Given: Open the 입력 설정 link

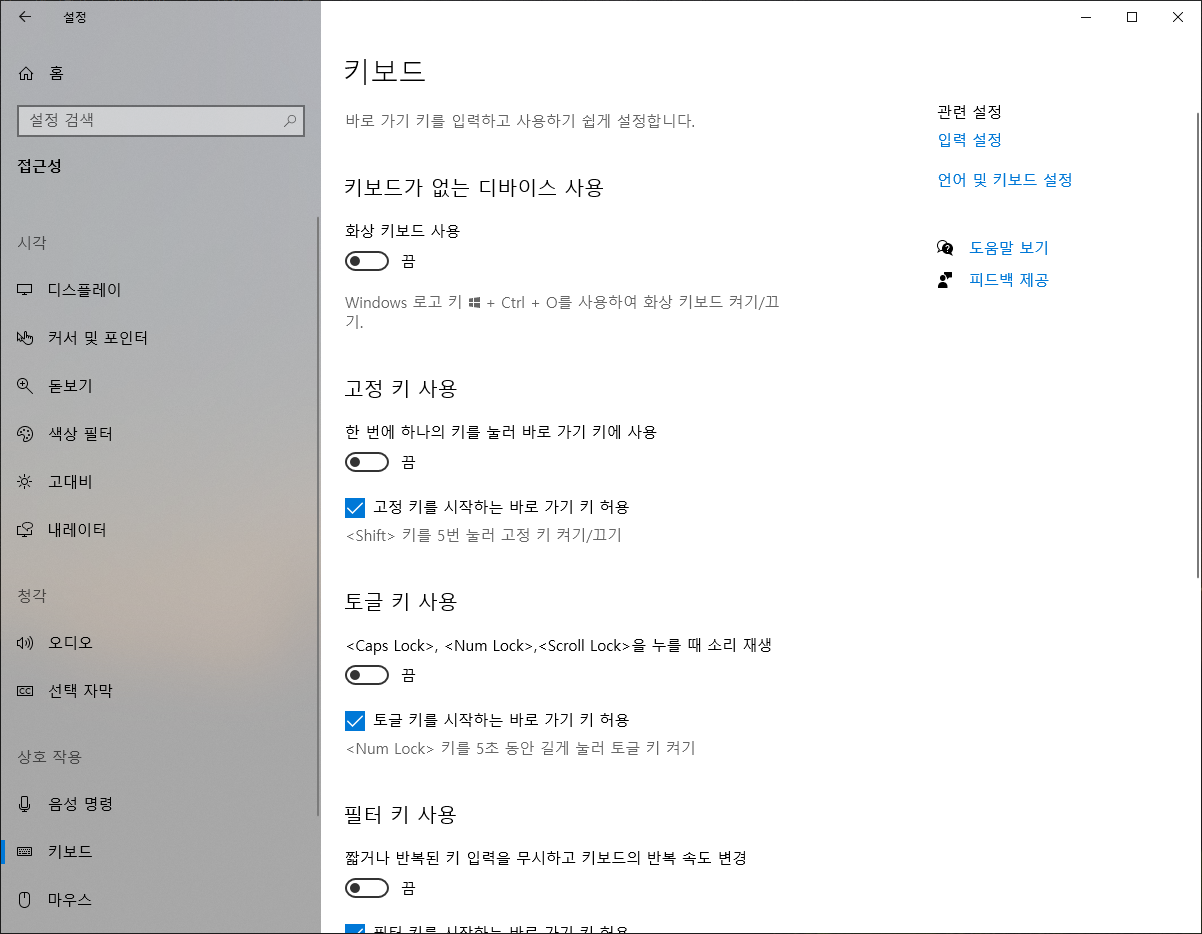Looking at the screenshot, I should [x=969, y=140].
